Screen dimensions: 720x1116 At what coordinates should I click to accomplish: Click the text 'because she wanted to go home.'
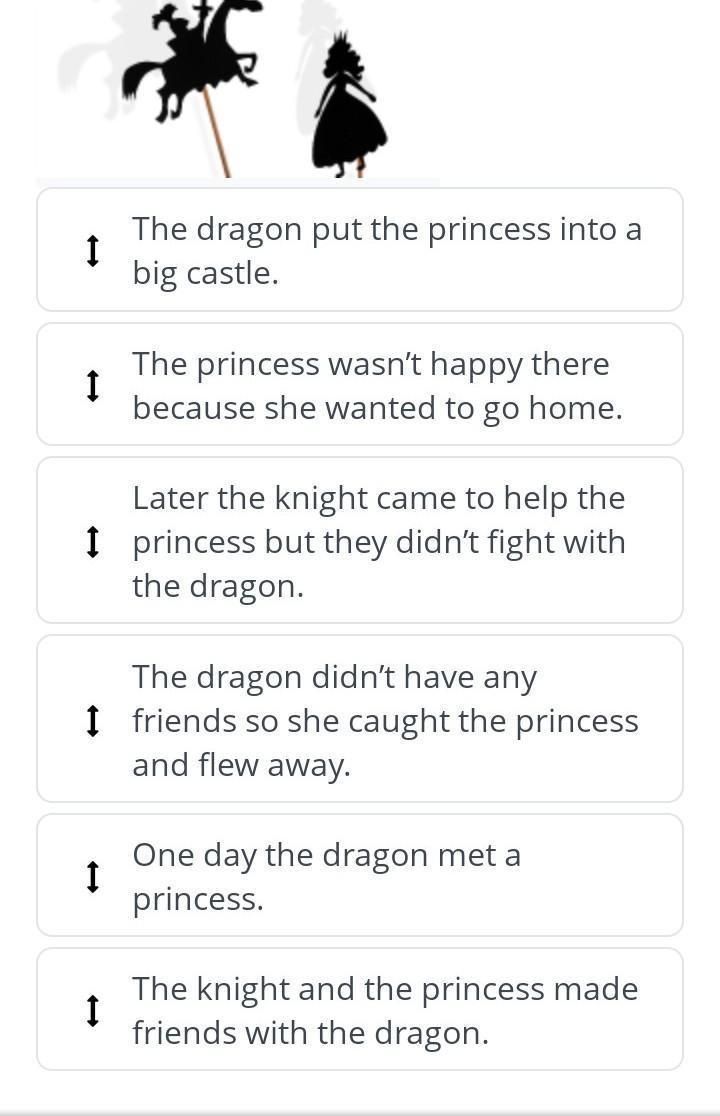(377, 408)
